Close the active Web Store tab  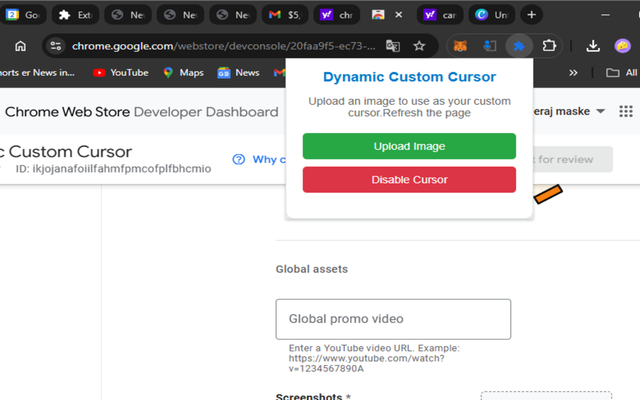click(399, 15)
